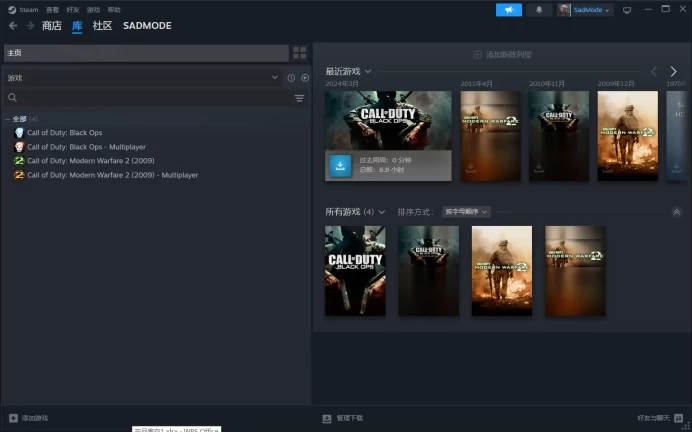This screenshot has height=432, width=692.
Task: Click the SadMode avatar picture
Action: pyautogui.click(x=564, y=10)
